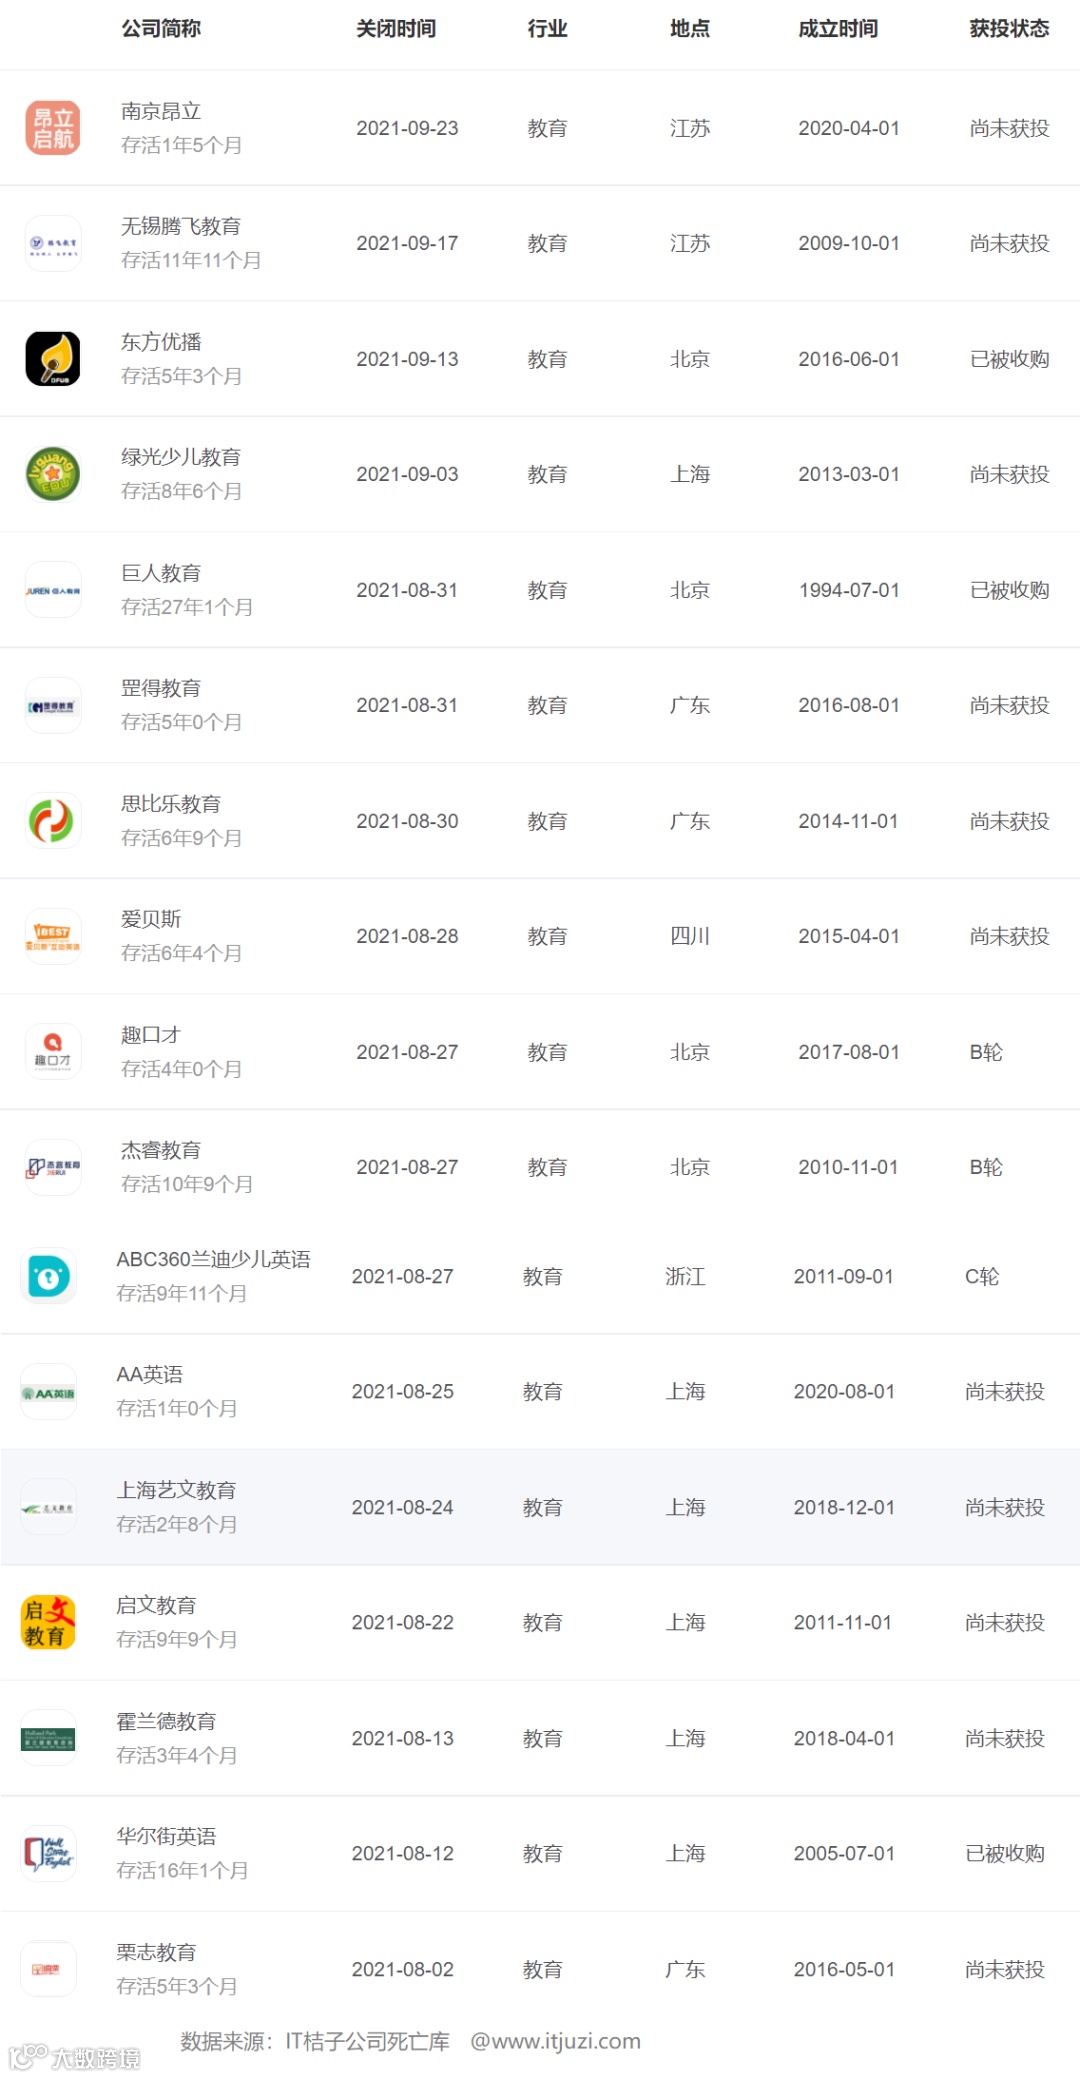Open the 启文教育 company link
The height and width of the screenshot is (2078, 1080).
tap(156, 1605)
